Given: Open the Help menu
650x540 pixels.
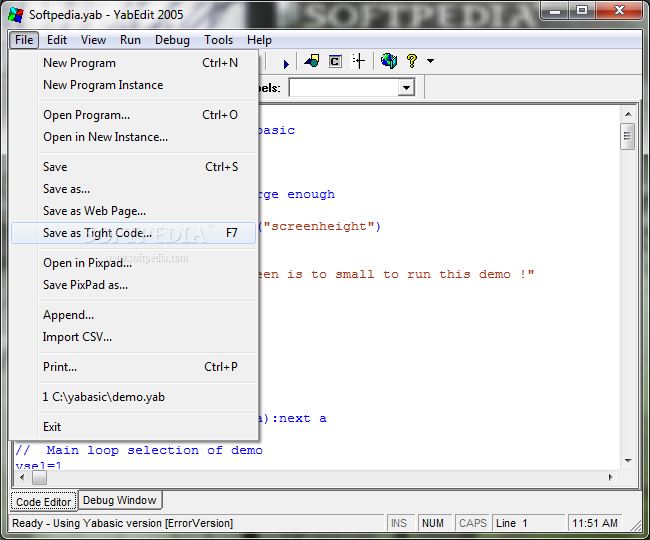Looking at the screenshot, I should point(259,40).
